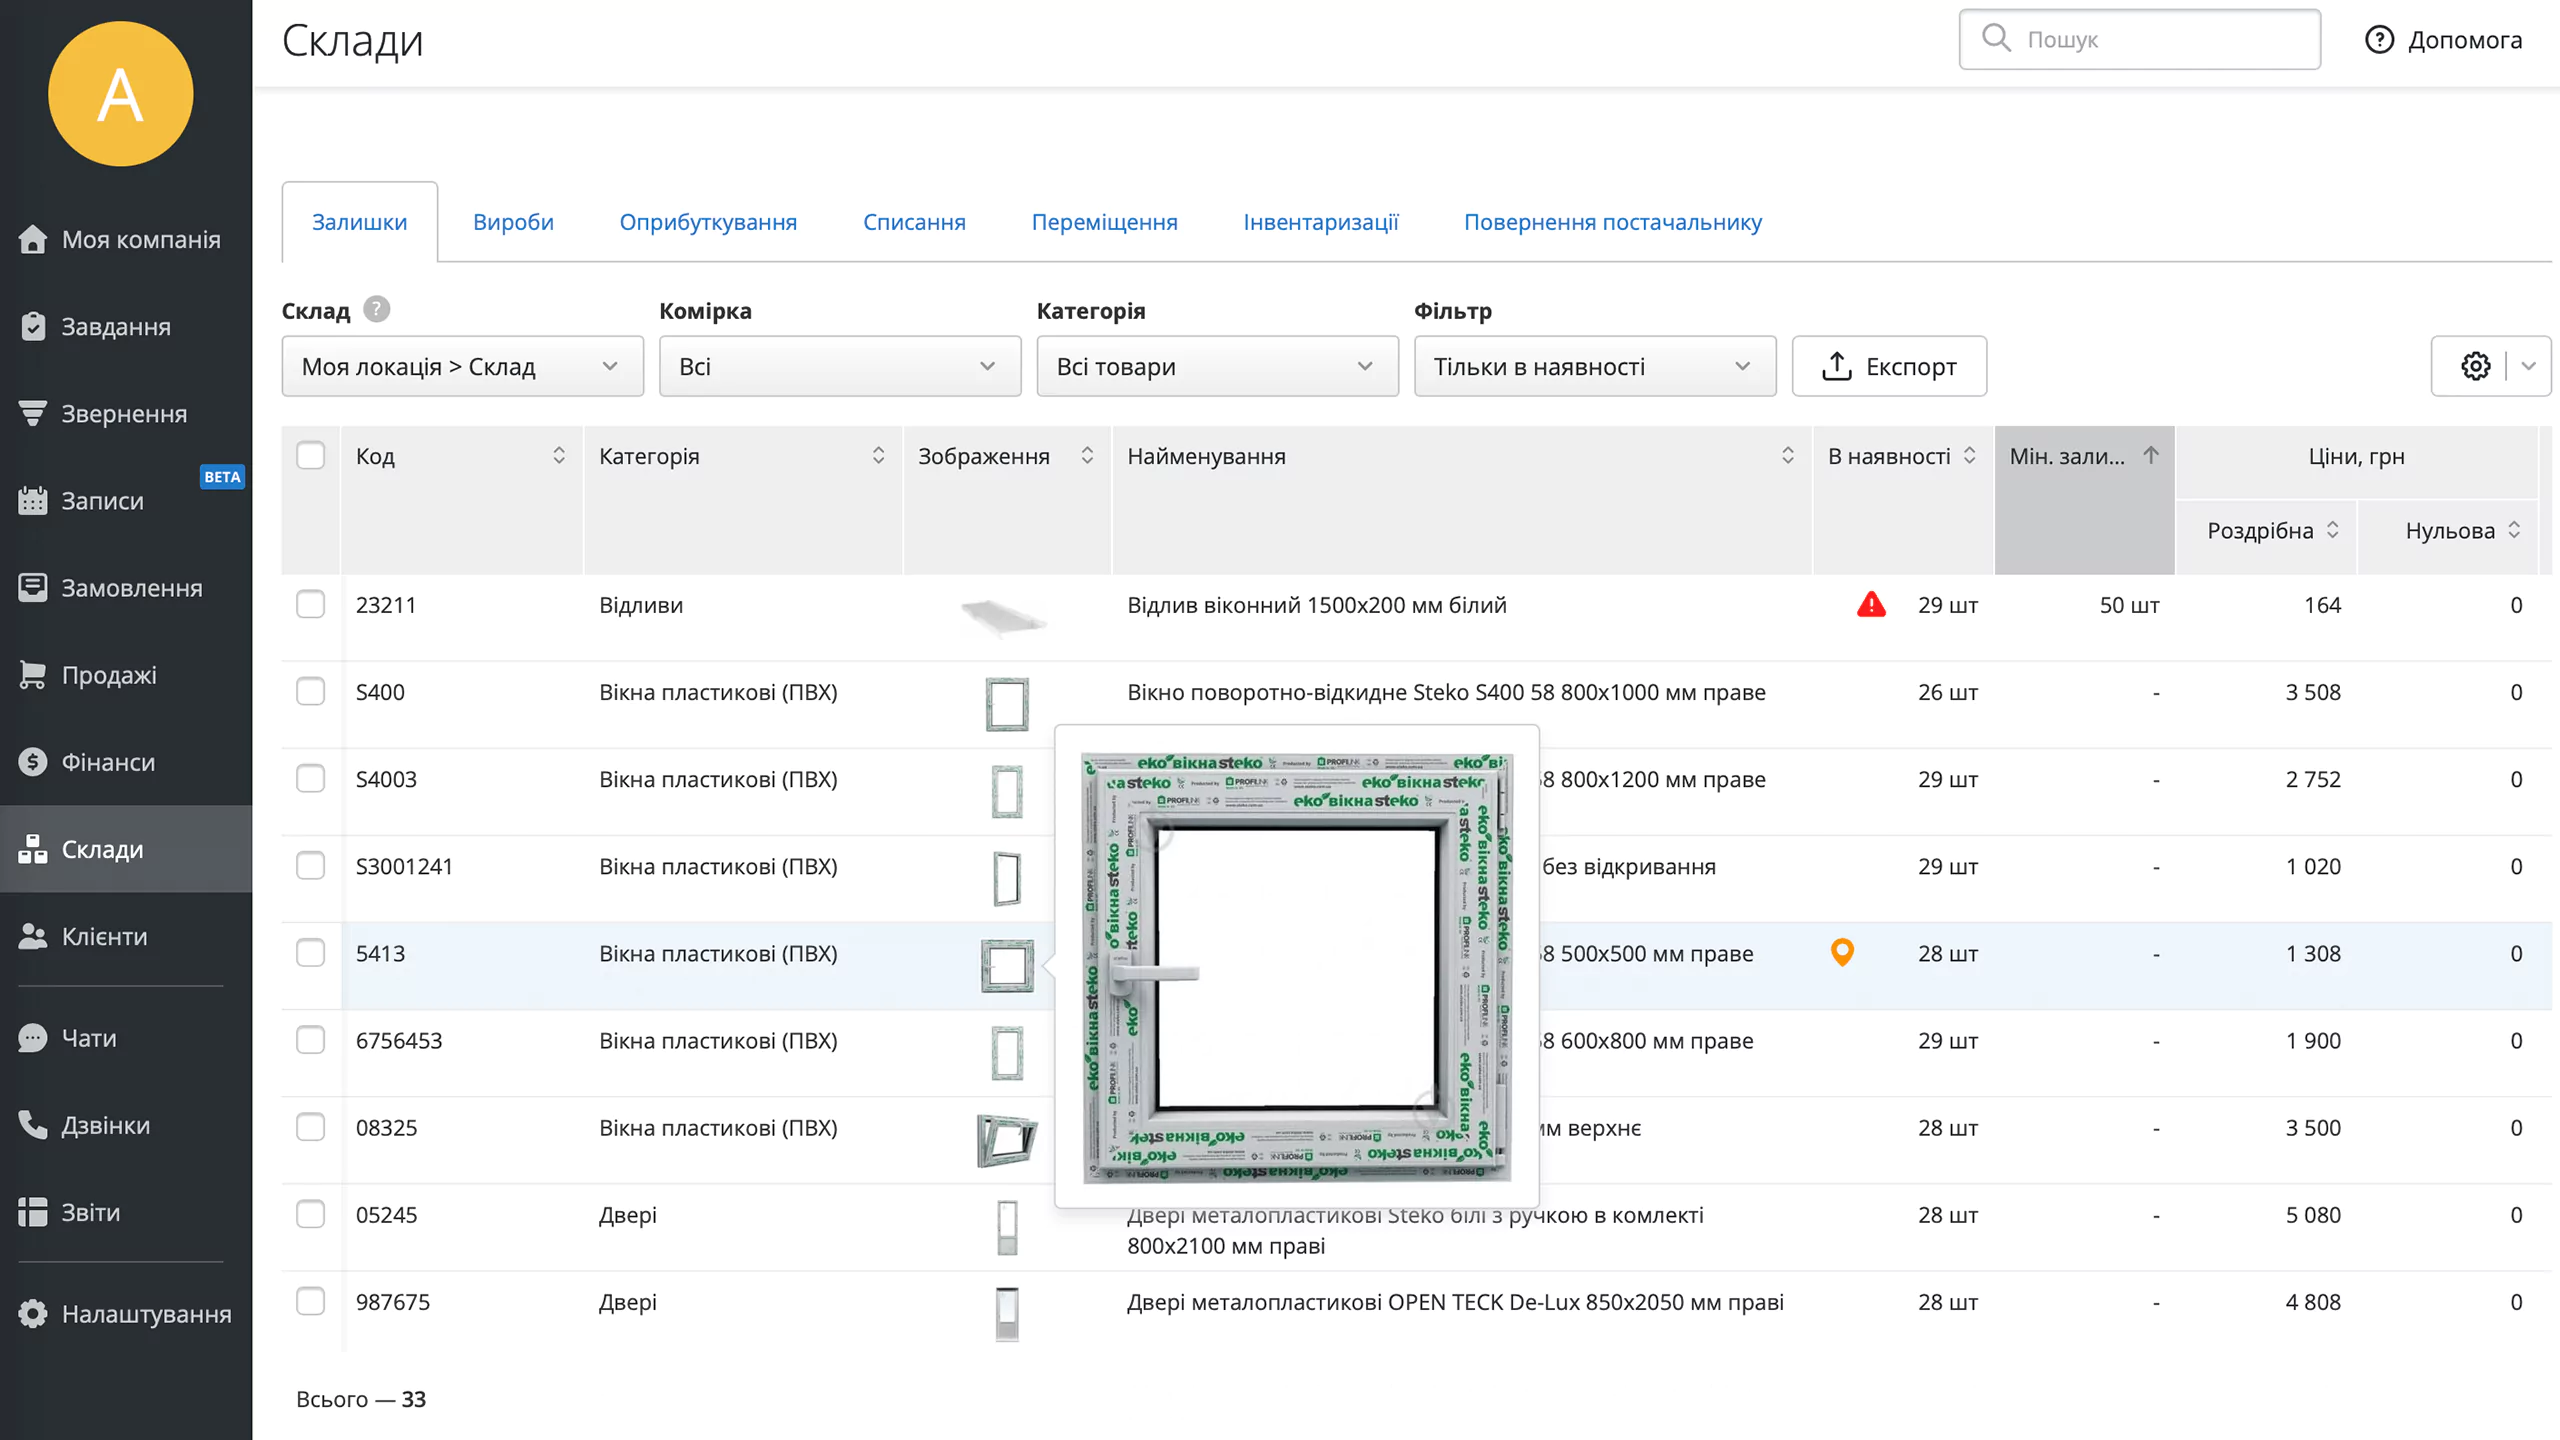Click the yellow account avatar A

[121, 94]
